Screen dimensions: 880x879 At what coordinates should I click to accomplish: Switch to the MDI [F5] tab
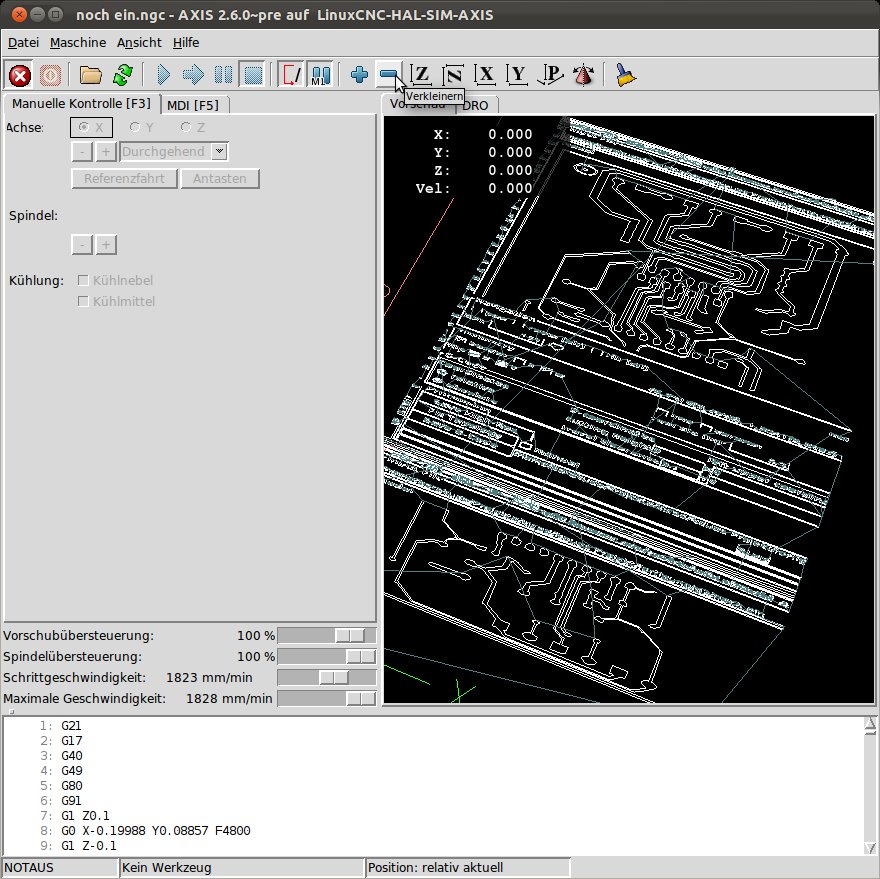point(194,104)
